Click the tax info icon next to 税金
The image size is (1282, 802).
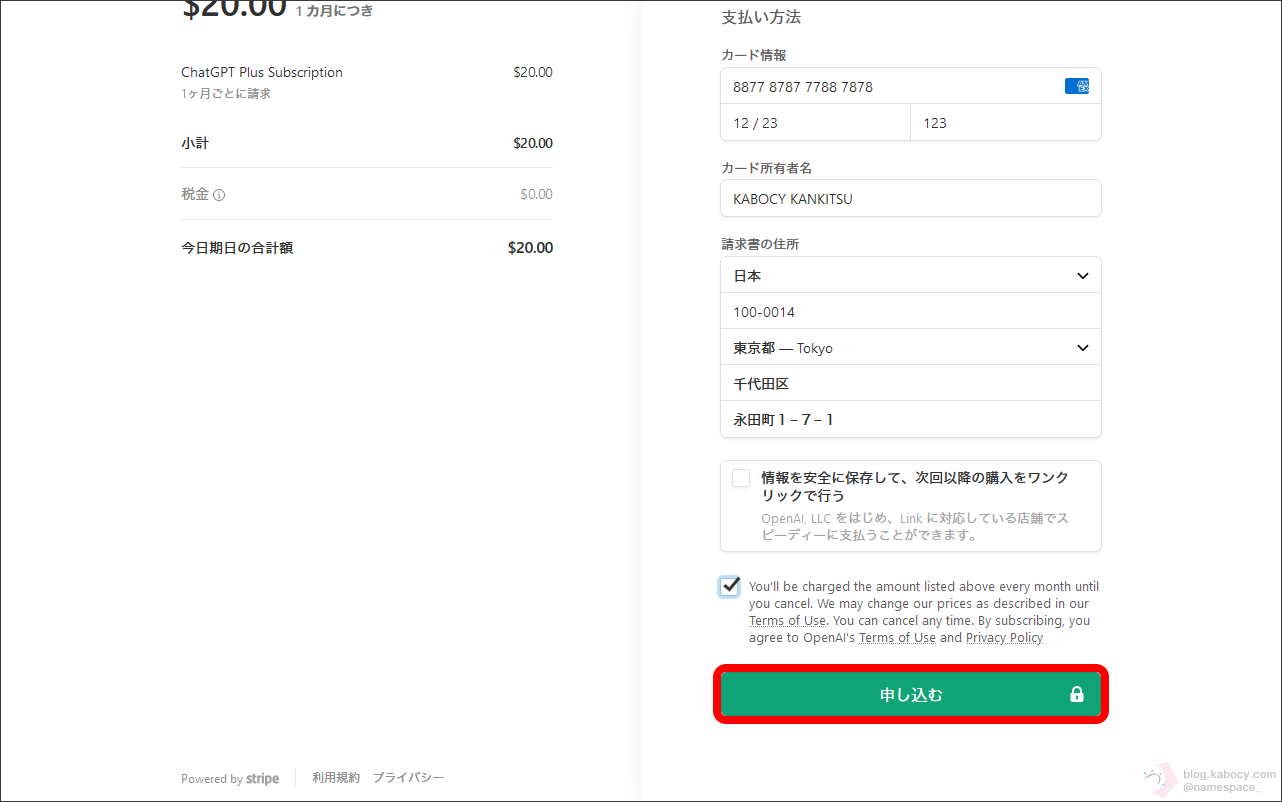click(x=219, y=195)
